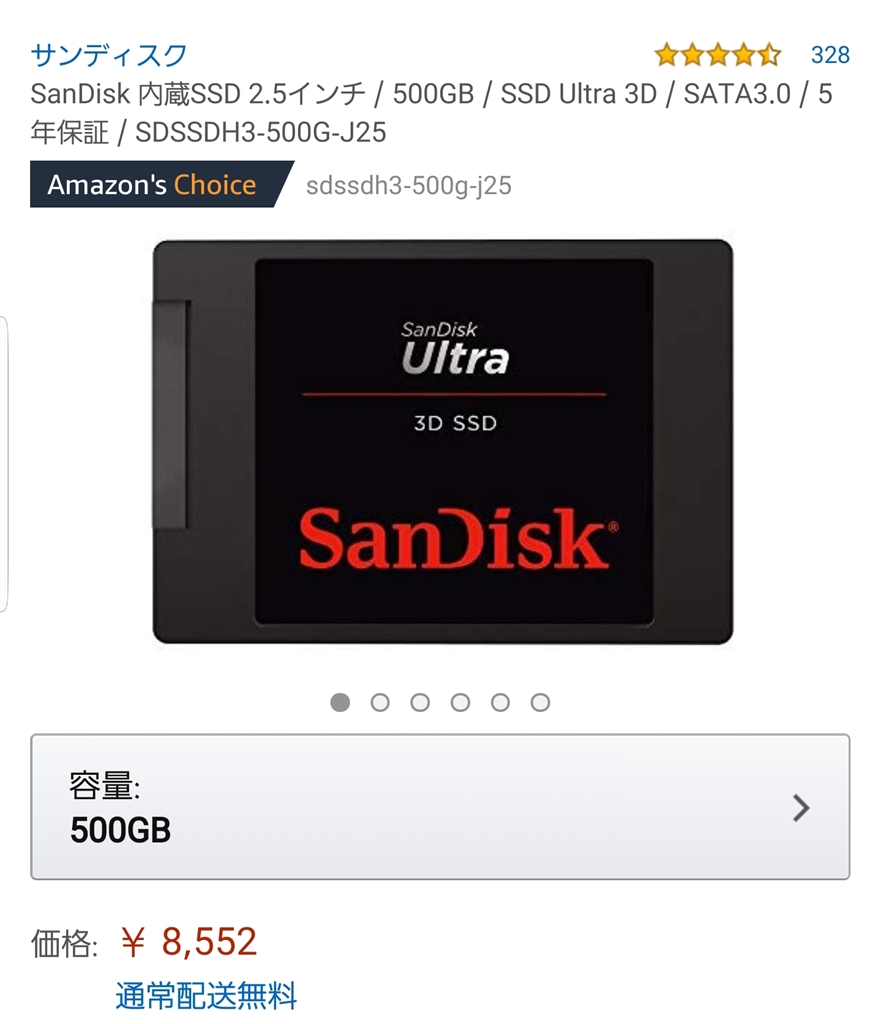The width and height of the screenshot is (879, 1024).
Task: Open the 通常配送無料 shipping link
Action: 206,996
